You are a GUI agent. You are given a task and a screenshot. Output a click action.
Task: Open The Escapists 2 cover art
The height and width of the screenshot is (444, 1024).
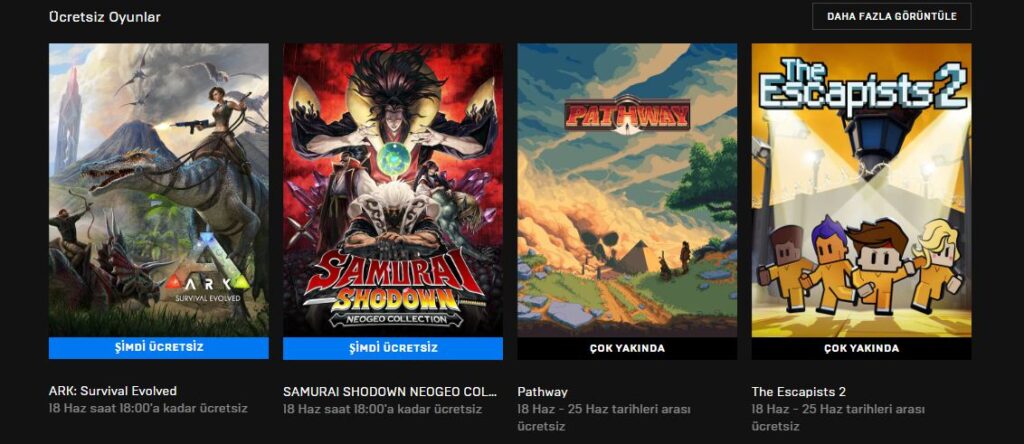point(861,189)
